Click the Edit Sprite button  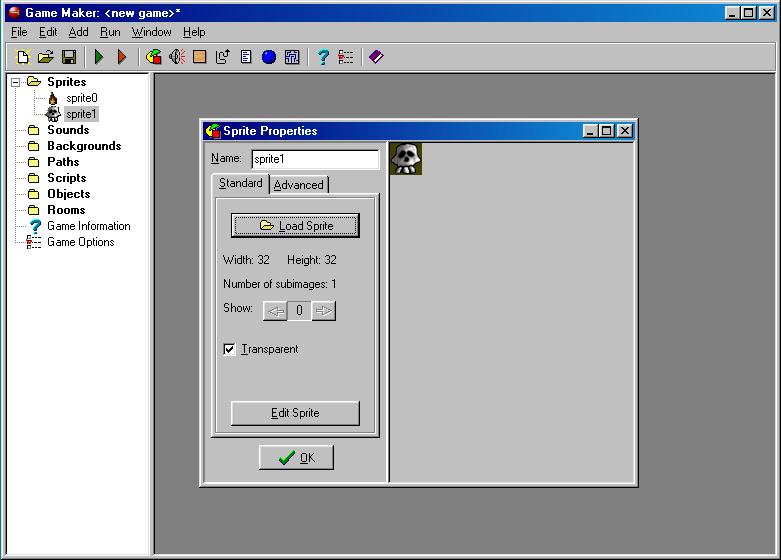[295, 413]
